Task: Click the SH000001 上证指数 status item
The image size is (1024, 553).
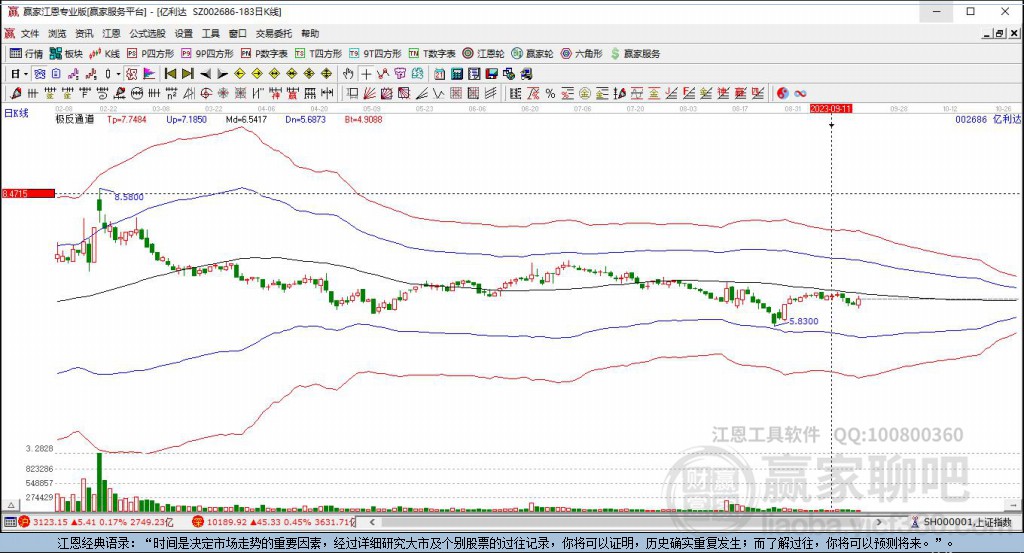Action: click(x=962, y=522)
